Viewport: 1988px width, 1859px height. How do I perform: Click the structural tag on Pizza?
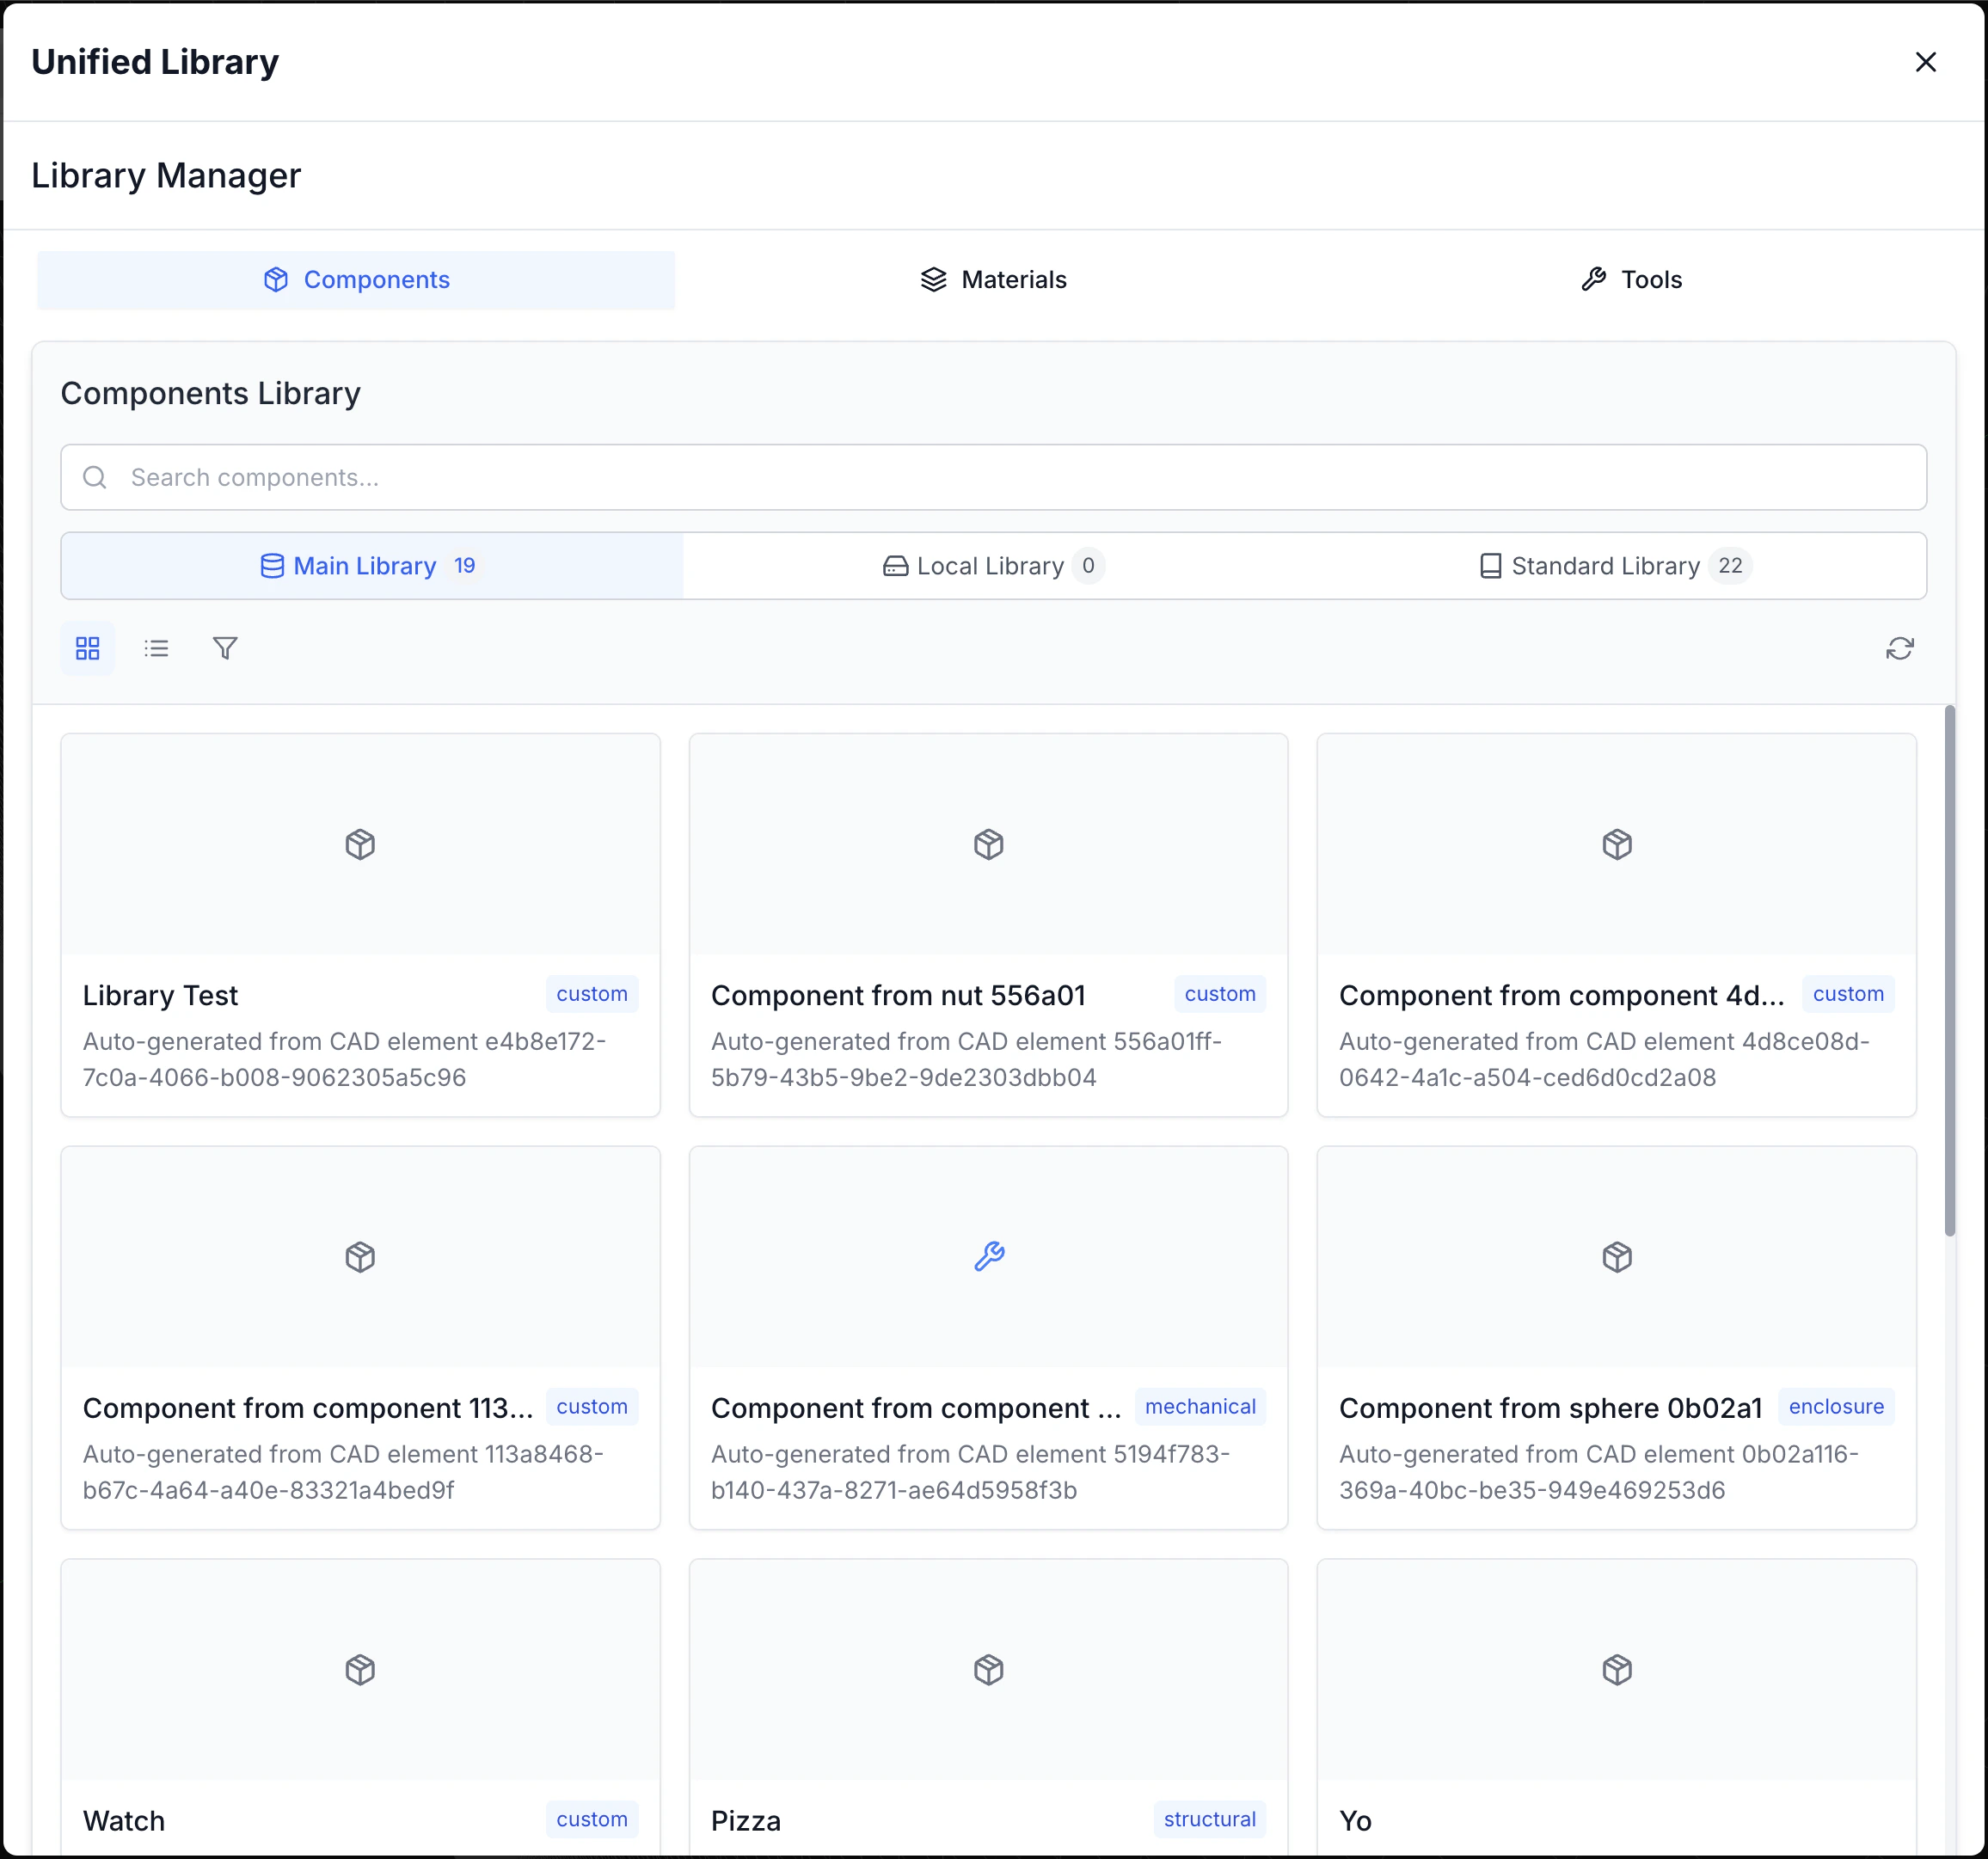1210,1820
